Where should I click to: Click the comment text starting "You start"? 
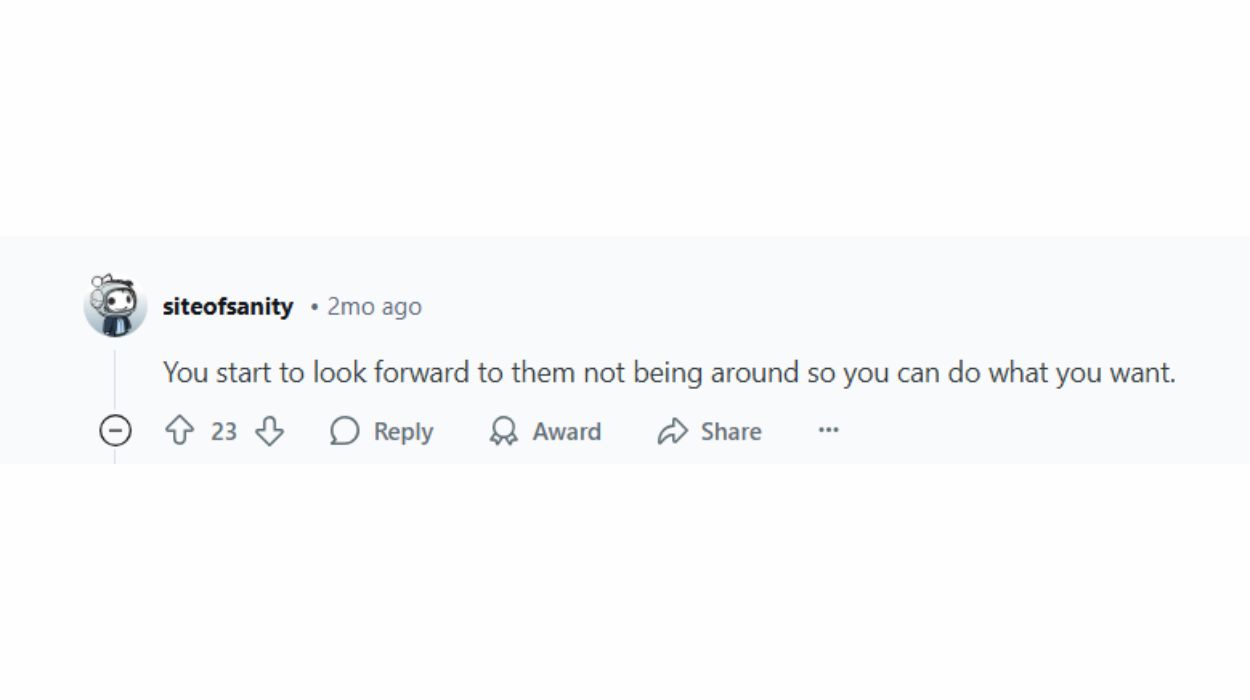point(669,373)
